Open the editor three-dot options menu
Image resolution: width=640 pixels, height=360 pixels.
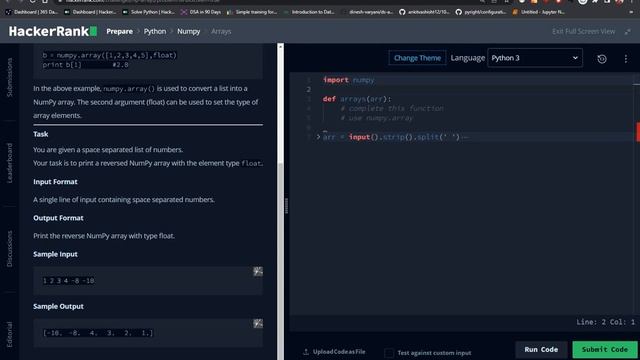[625, 59]
